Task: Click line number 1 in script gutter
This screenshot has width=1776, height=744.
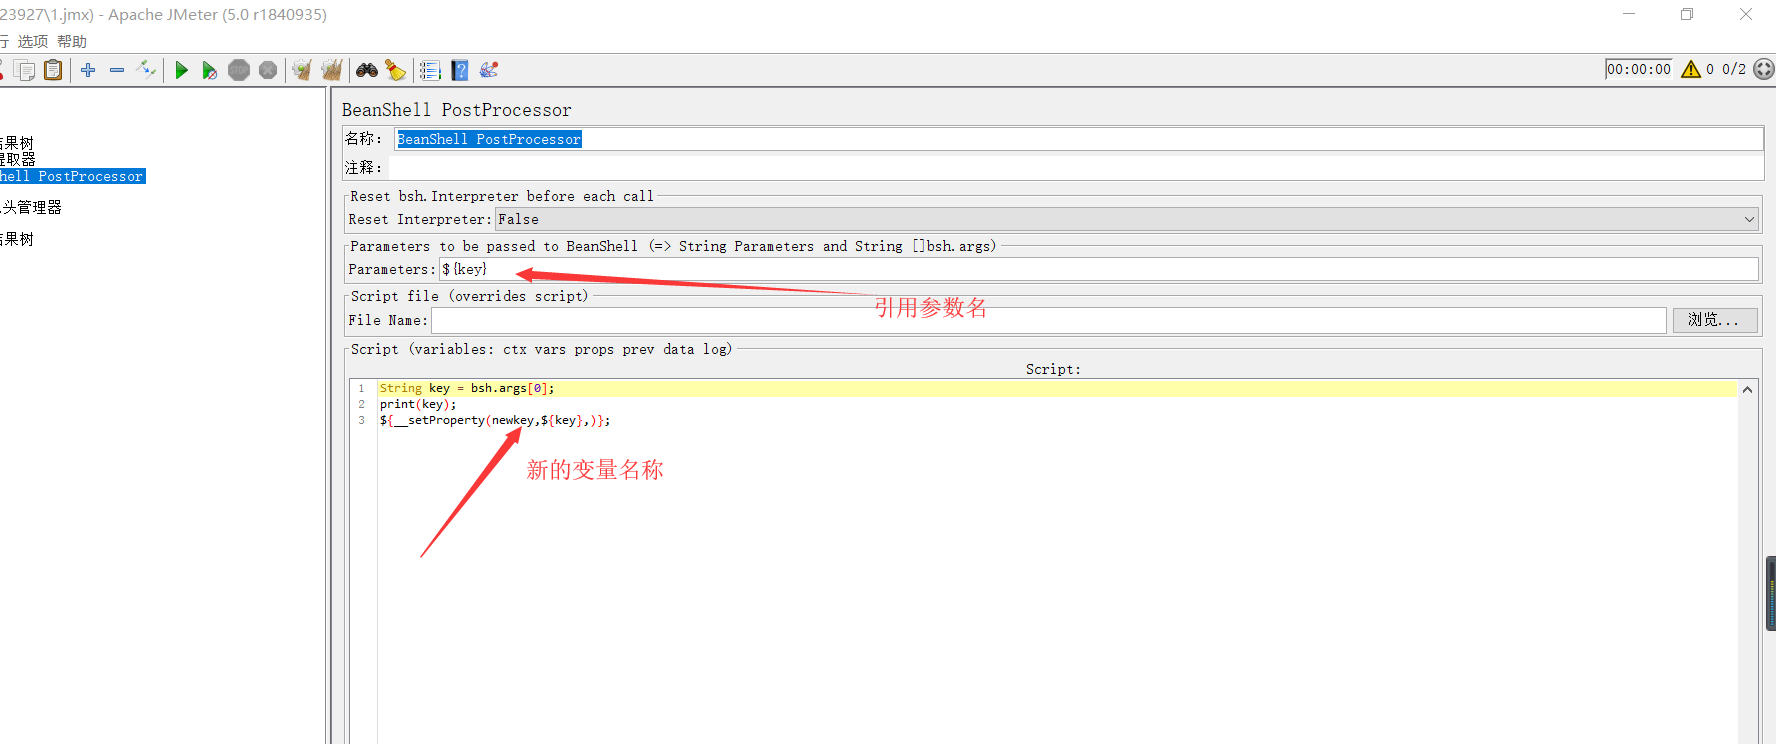Action: click(x=362, y=388)
